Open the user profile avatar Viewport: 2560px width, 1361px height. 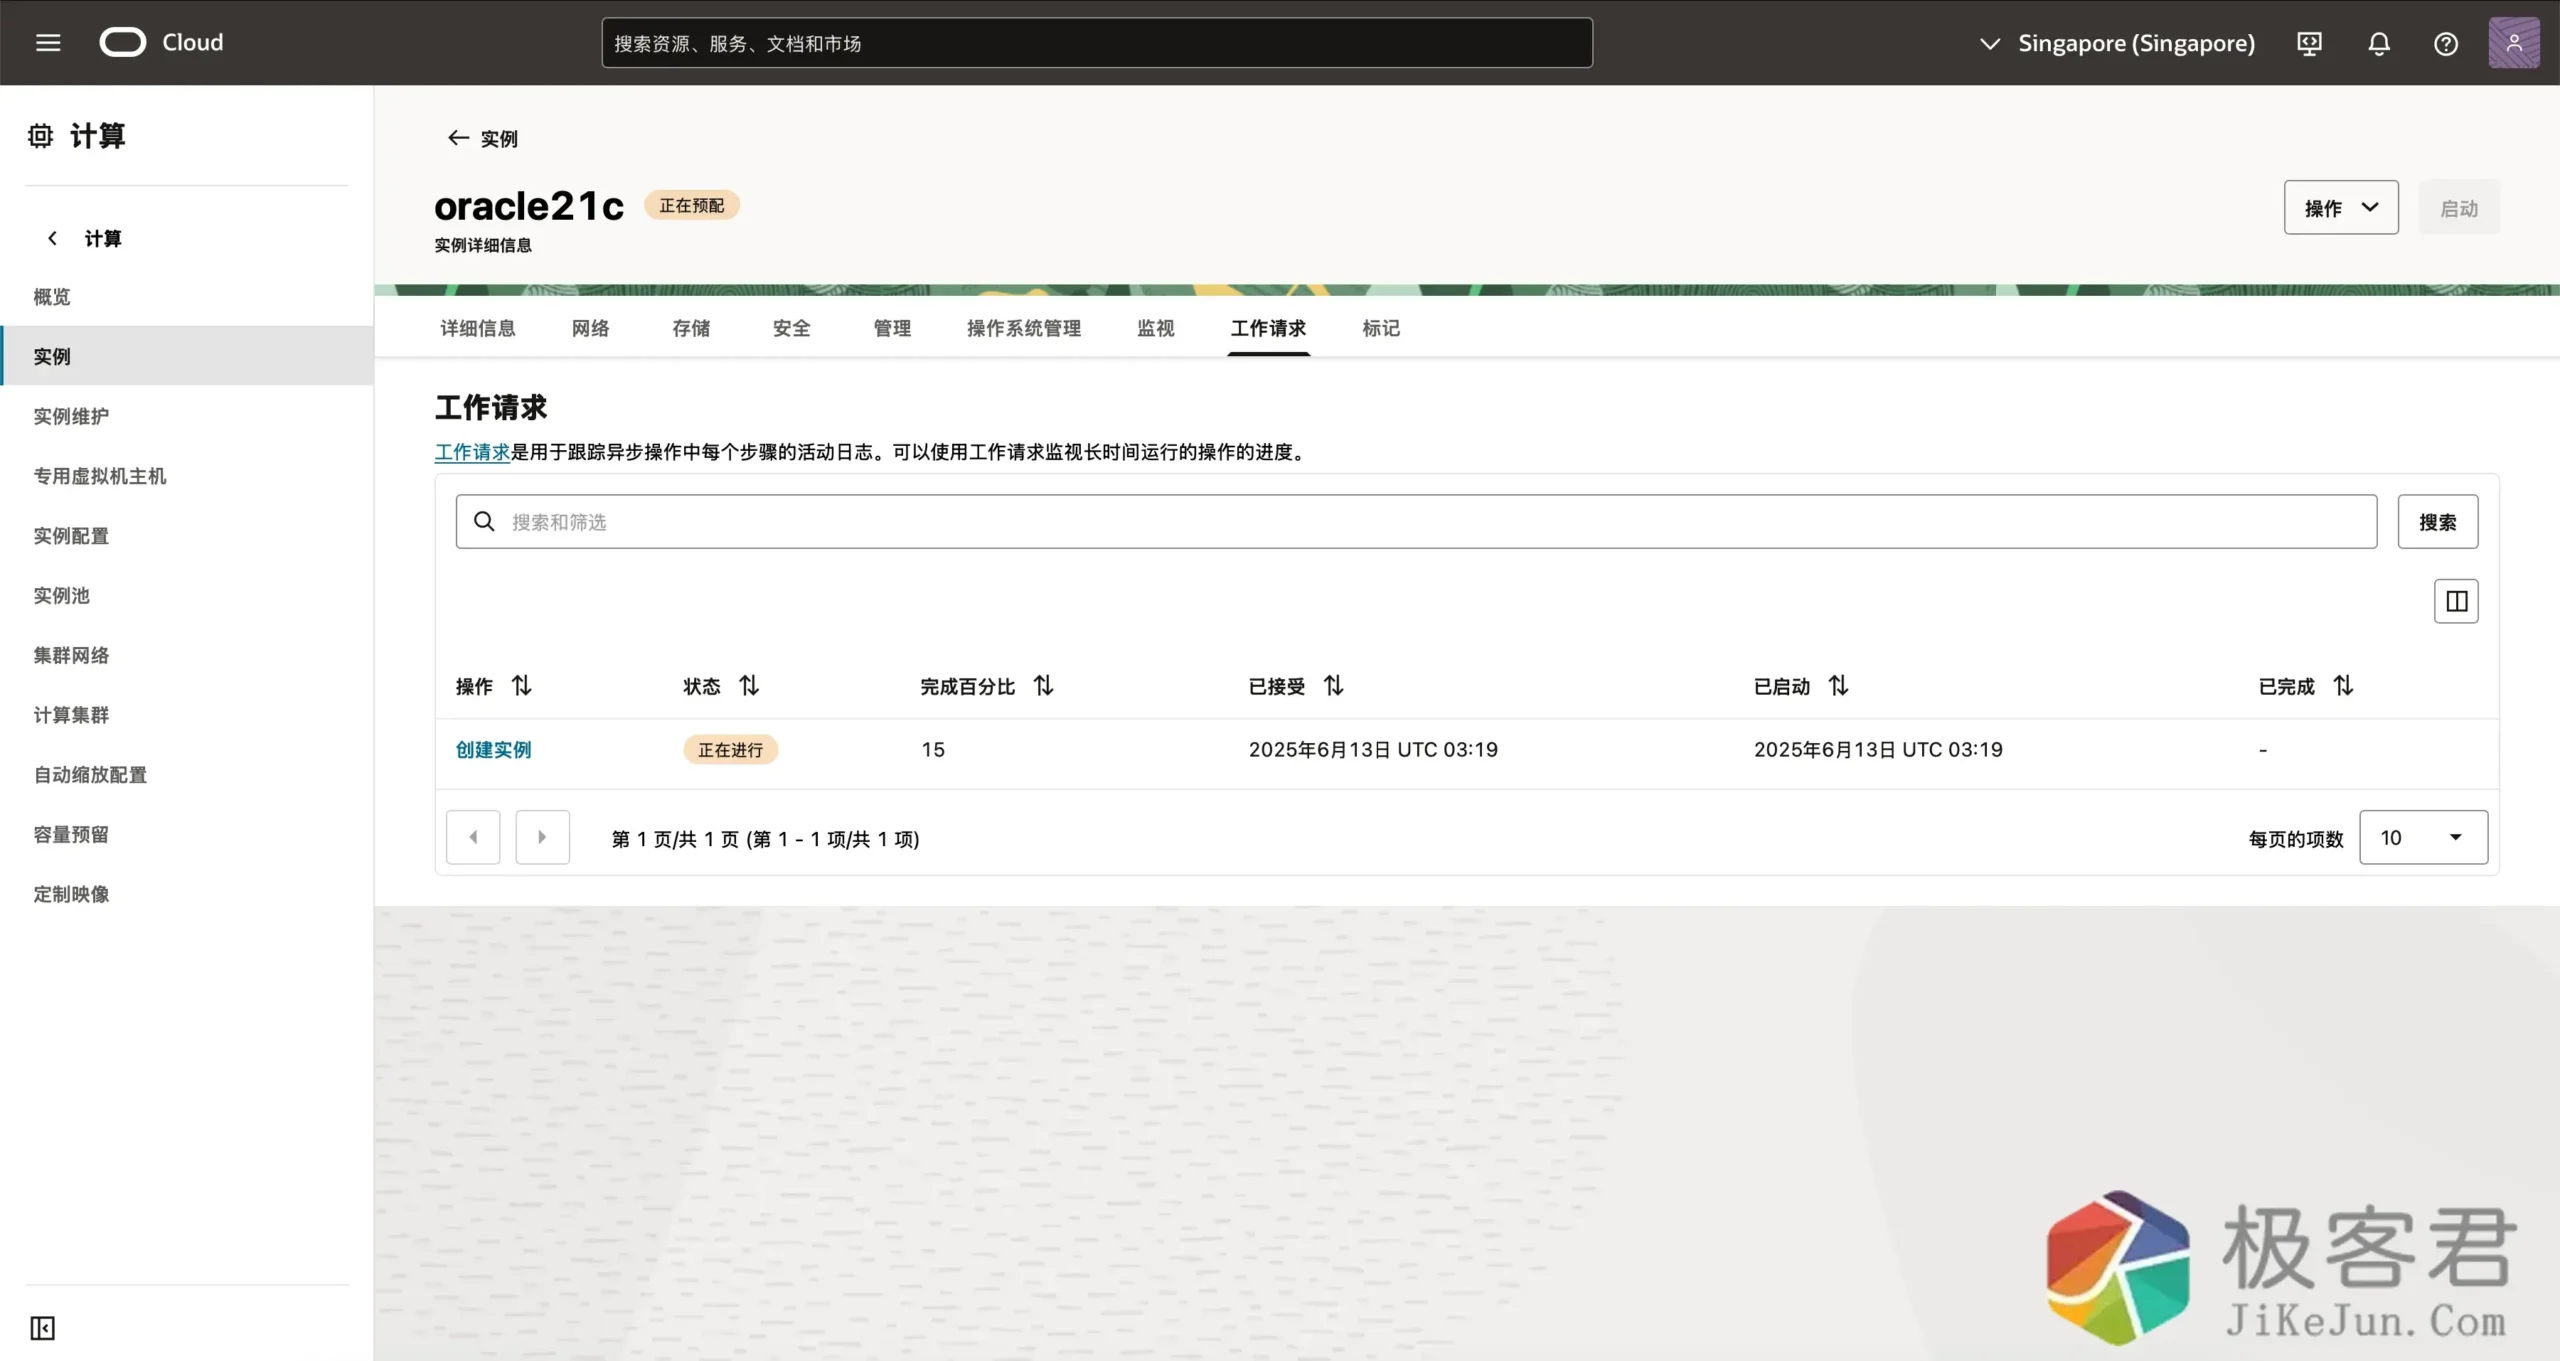point(2513,43)
